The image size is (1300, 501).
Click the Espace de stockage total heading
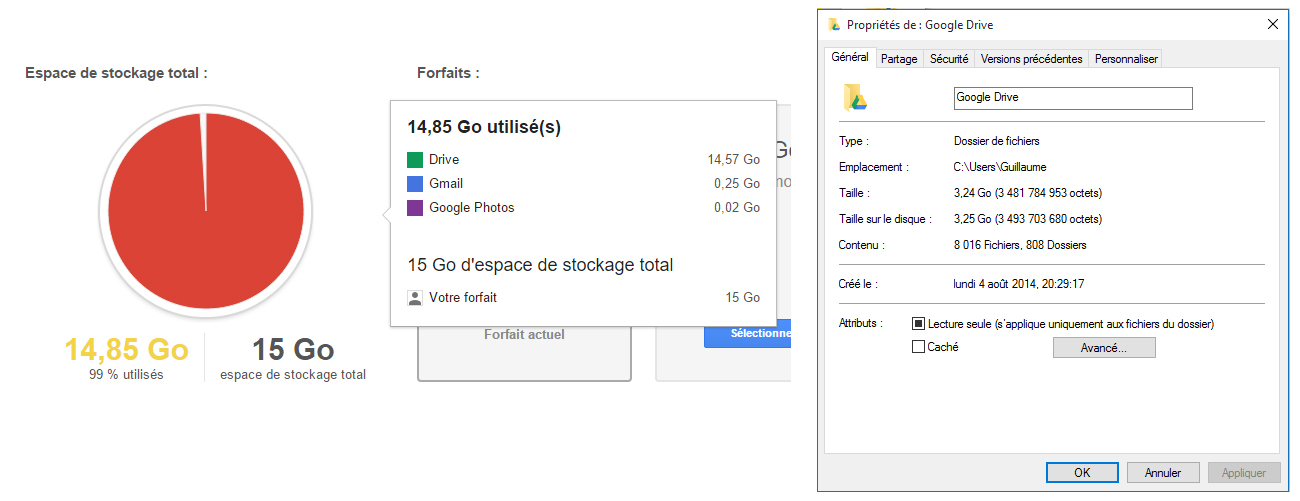click(x=116, y=73)
